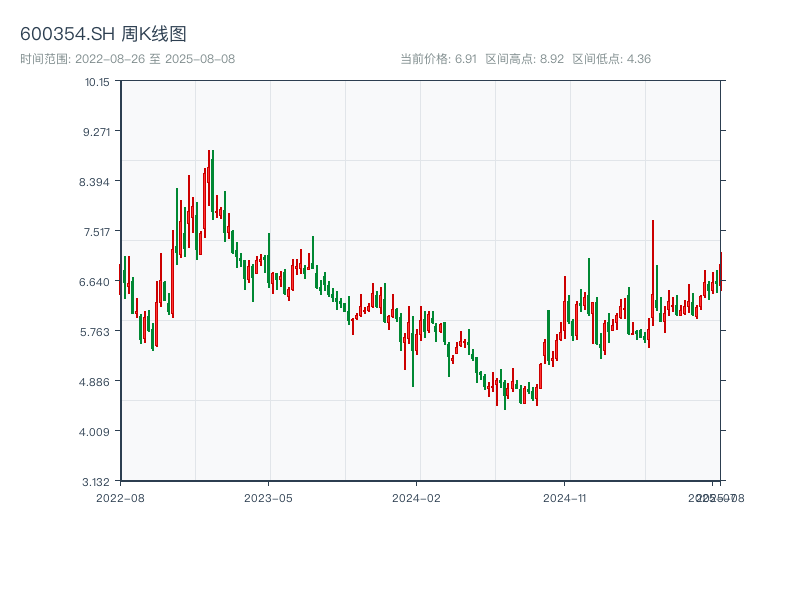Viewport: 800px width, 600px height.
Task: Click y-axis label 4.009
Action: click(x=94, y=432)
